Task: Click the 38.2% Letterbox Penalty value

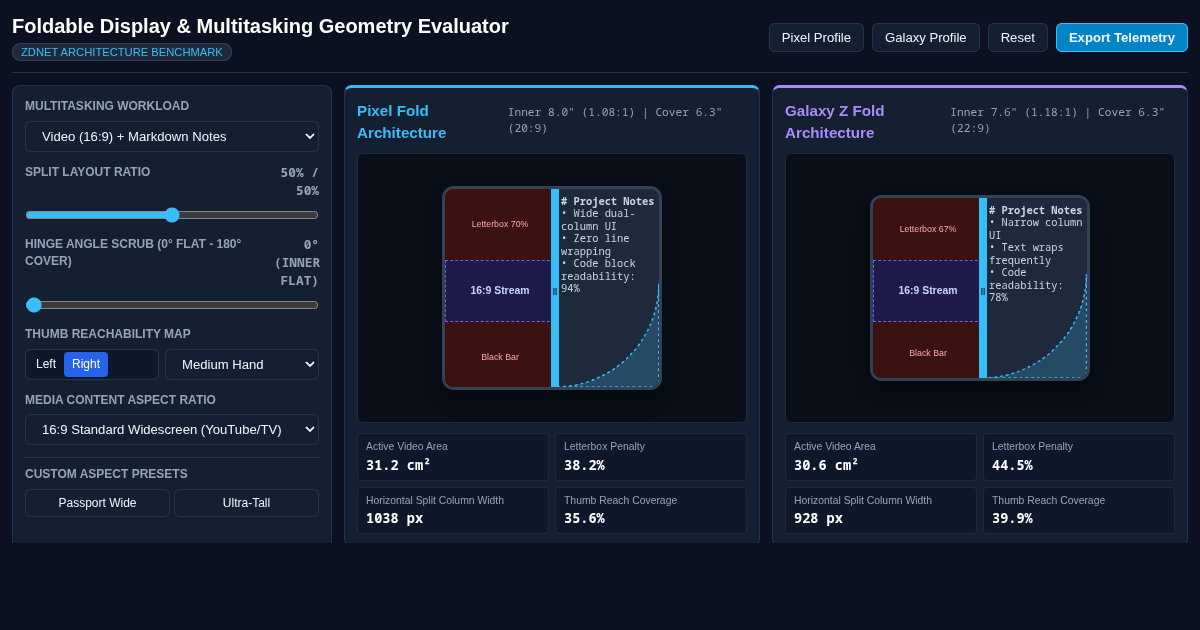Action: (584, 465)
